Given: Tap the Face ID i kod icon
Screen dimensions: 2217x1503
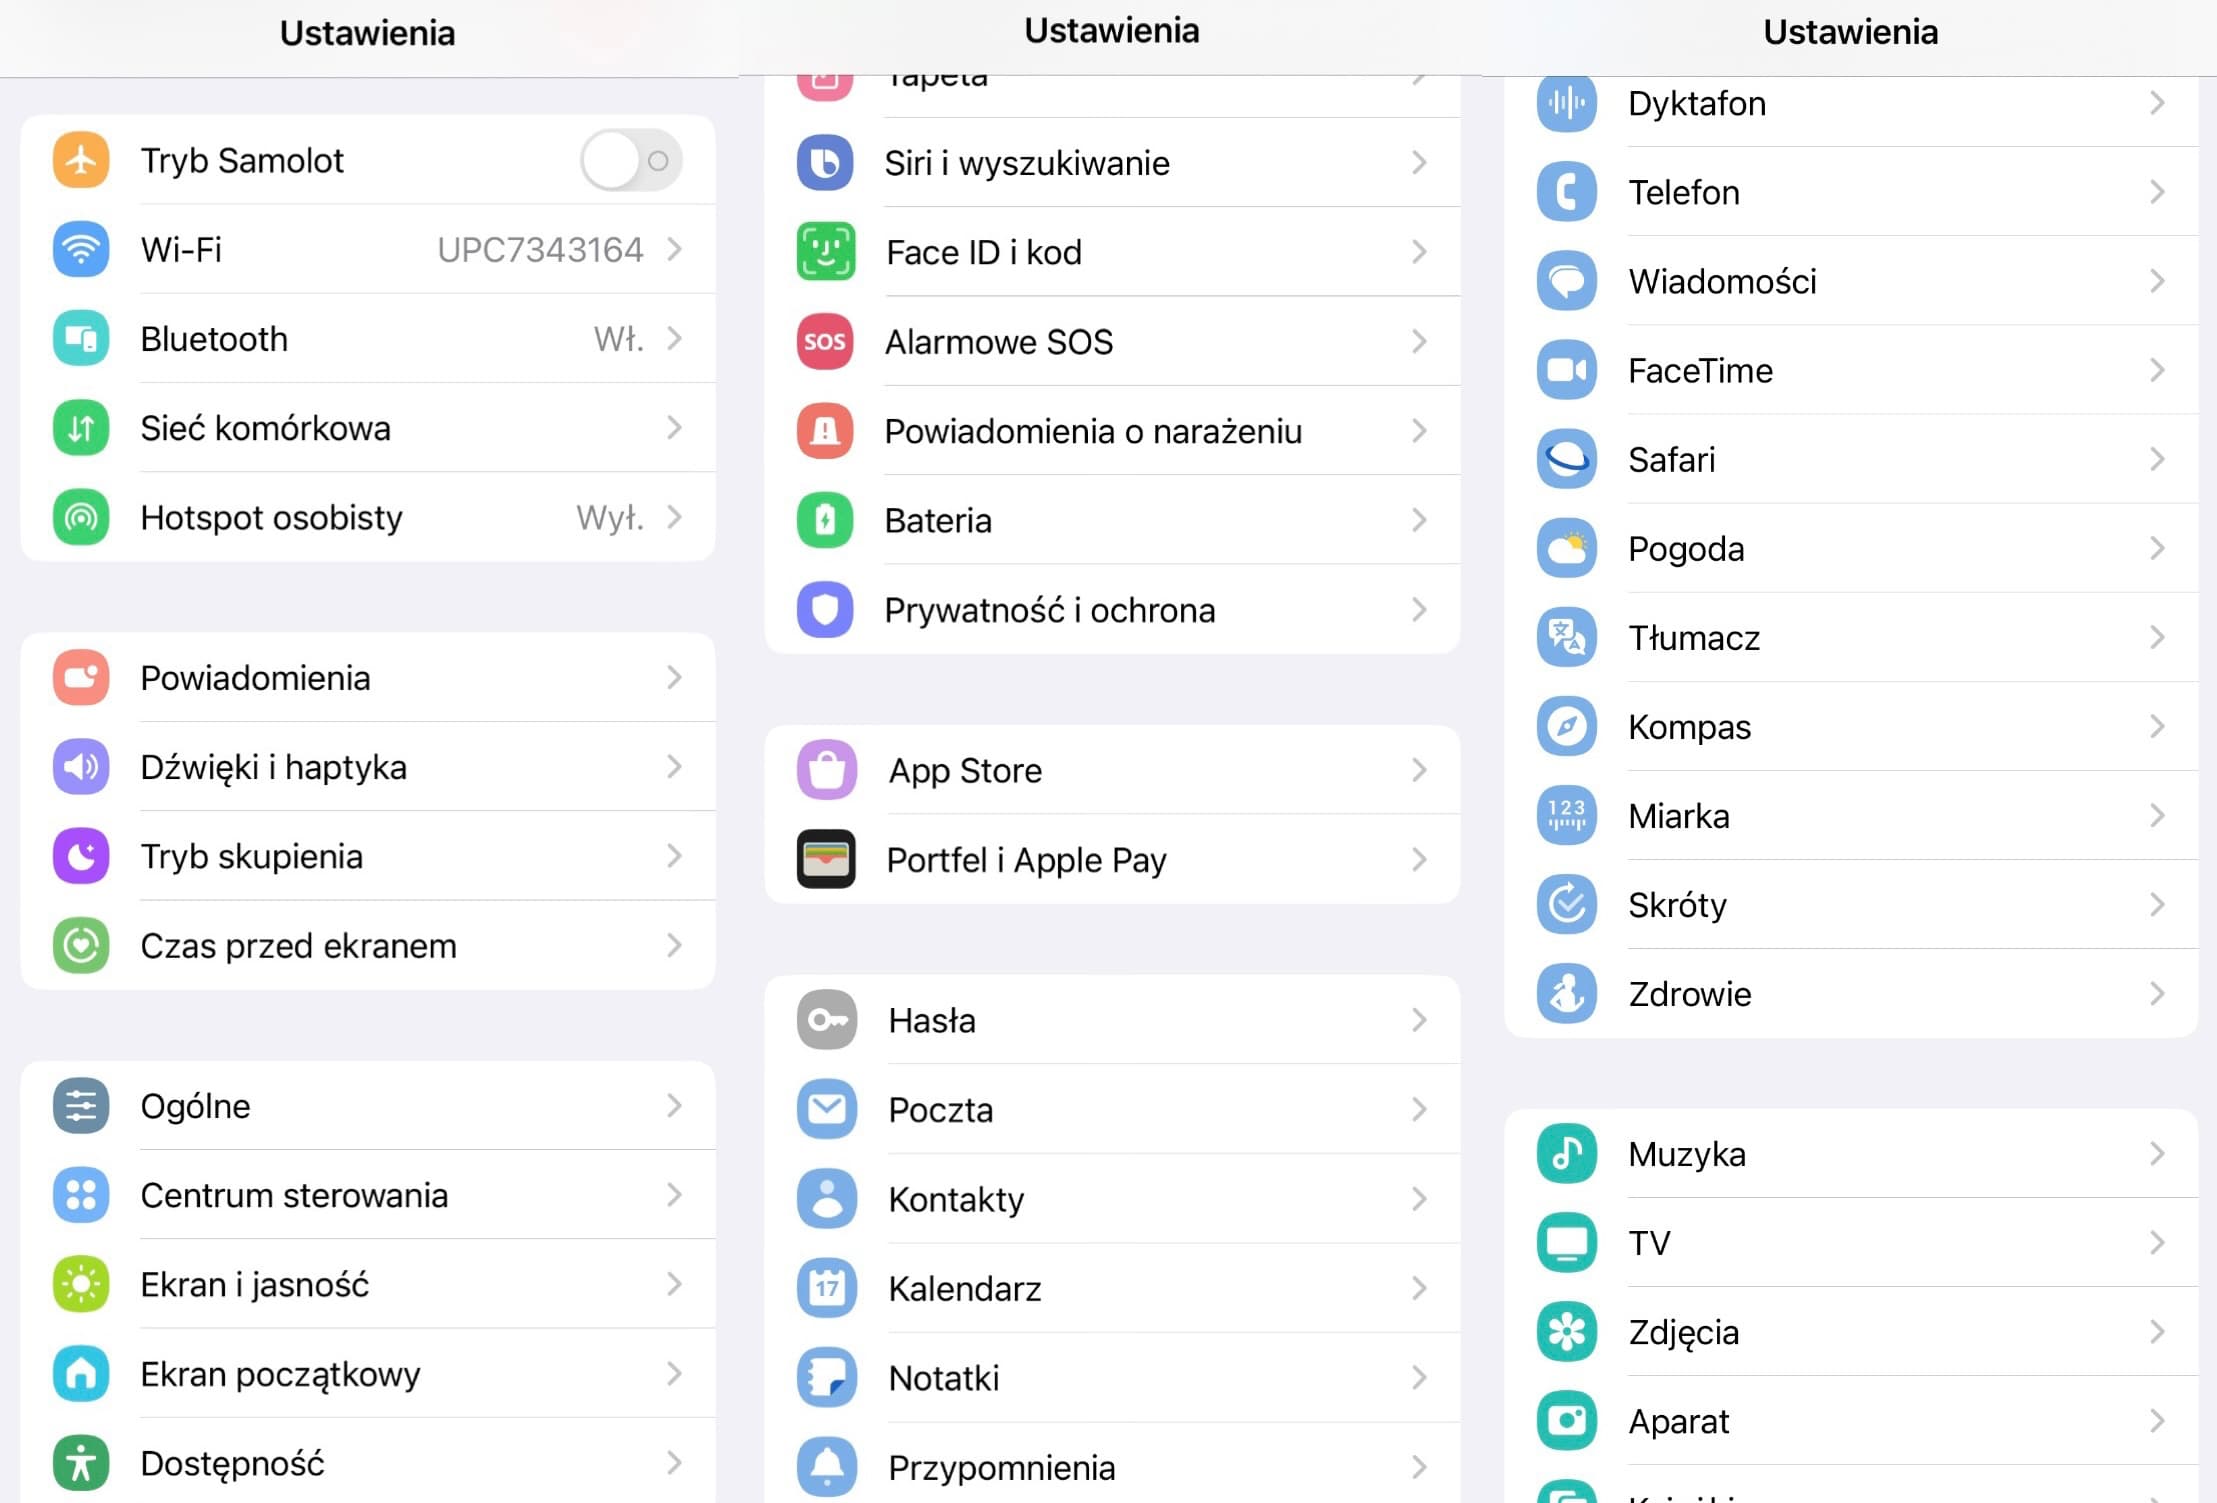Looking at the screenshot, I should [825, 252].
